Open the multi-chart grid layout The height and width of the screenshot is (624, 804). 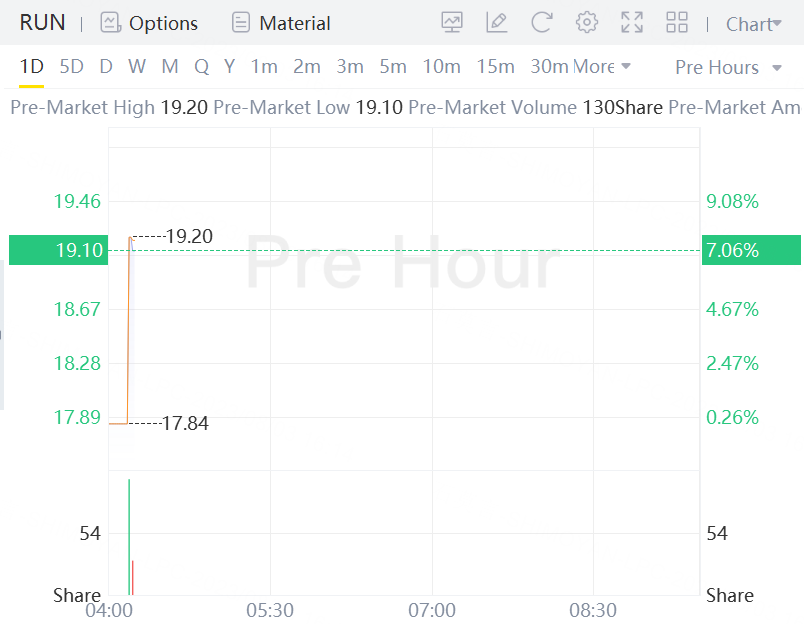click(677, 23)
